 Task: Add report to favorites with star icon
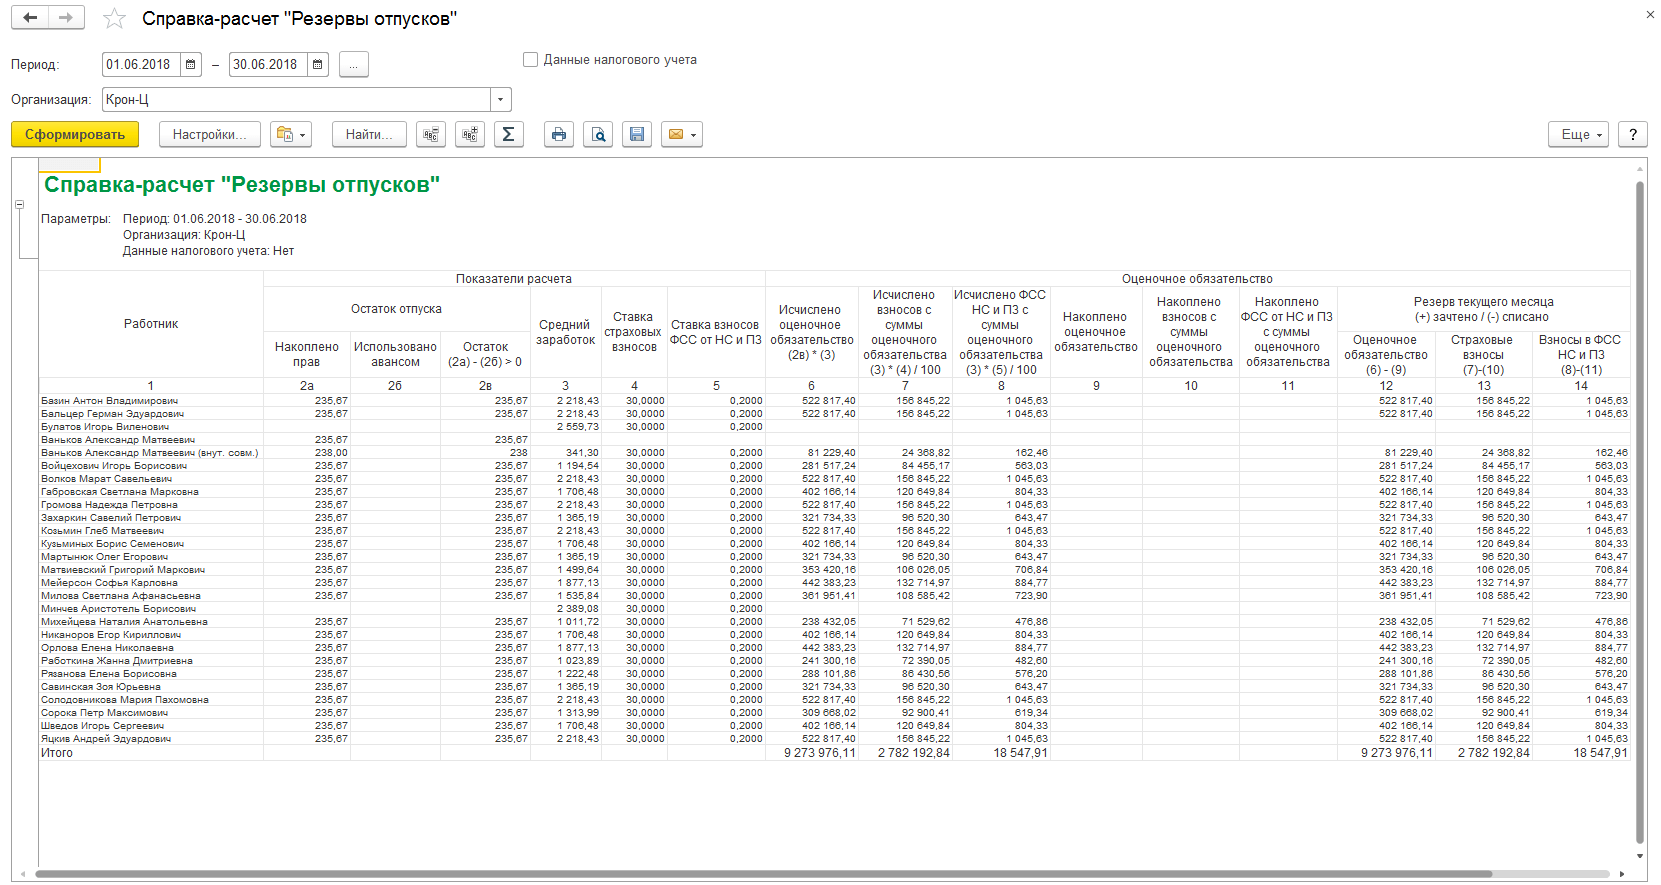tap(115, 19)
